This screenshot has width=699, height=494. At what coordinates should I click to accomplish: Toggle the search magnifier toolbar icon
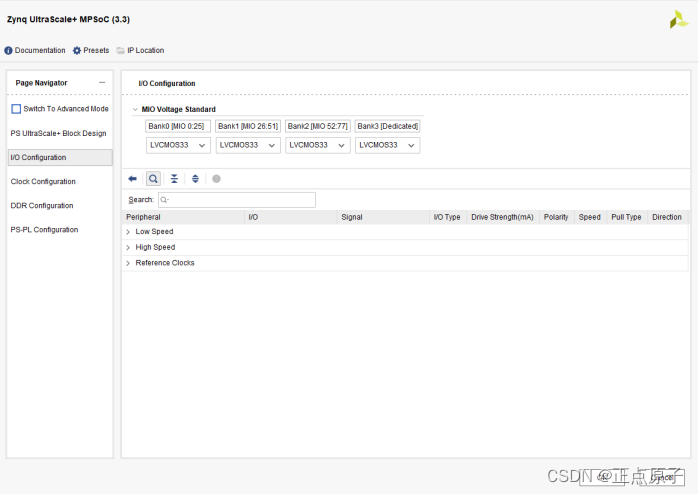click(x=153, y=179)
